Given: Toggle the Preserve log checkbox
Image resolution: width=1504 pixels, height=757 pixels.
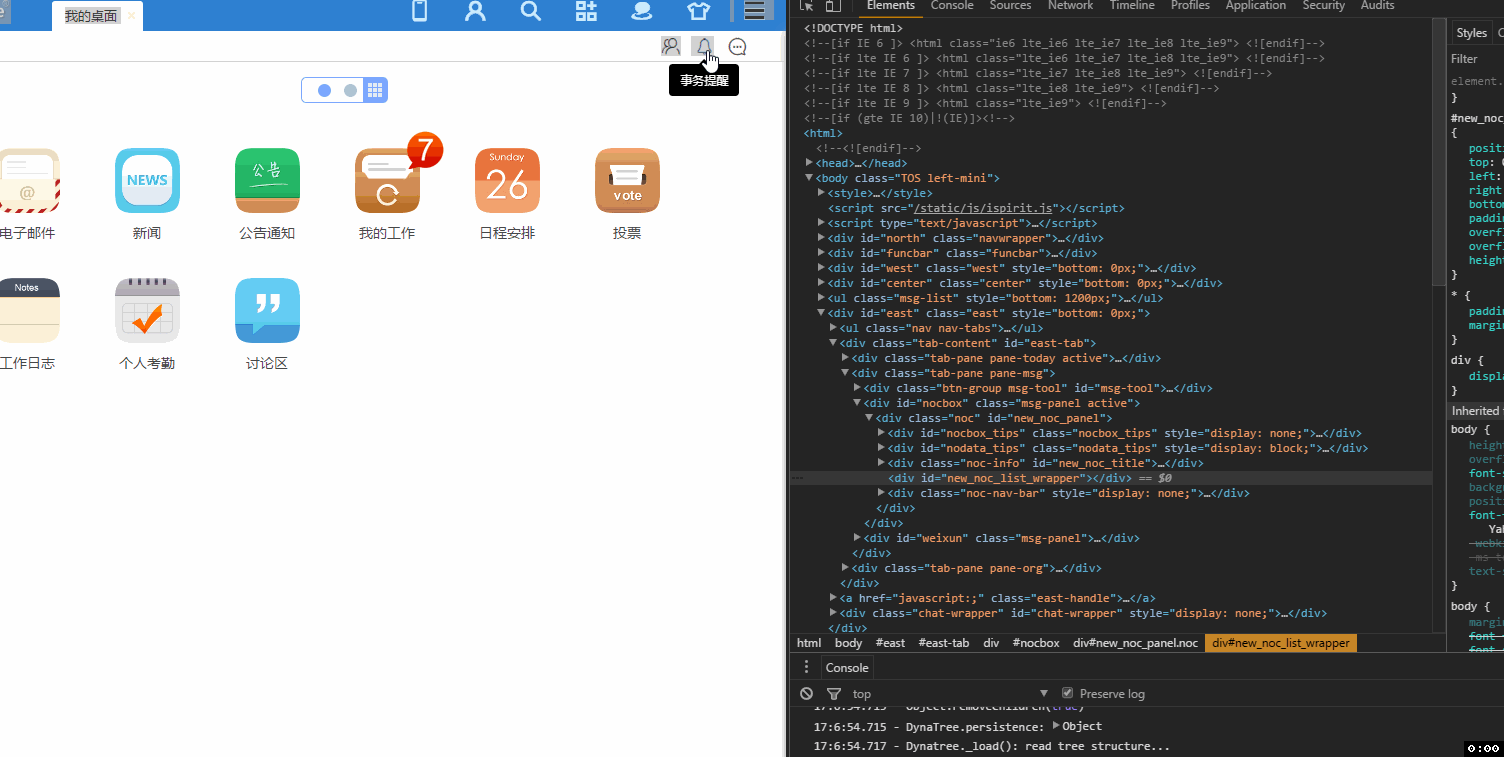Looking at the screenshot, I should pyautogui.click(x=1067, y=693).
